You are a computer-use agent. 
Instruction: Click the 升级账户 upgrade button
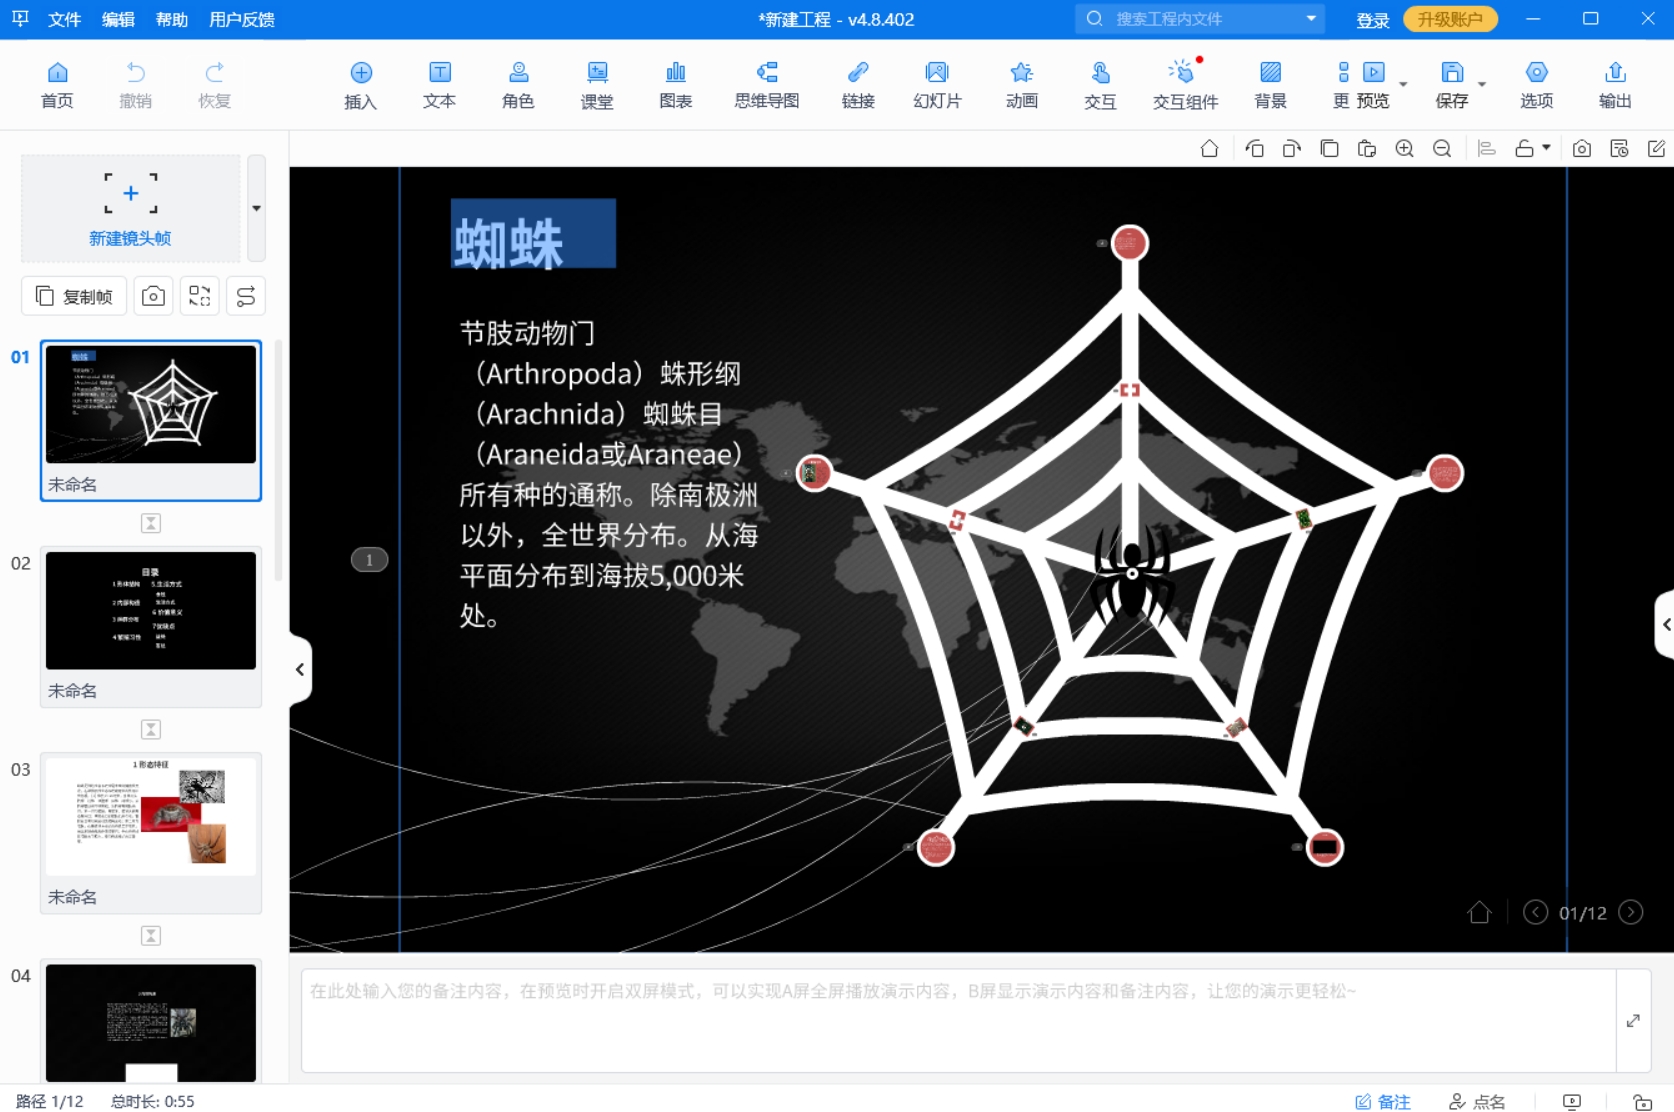pyautogui.click(x=1449, y=19)
